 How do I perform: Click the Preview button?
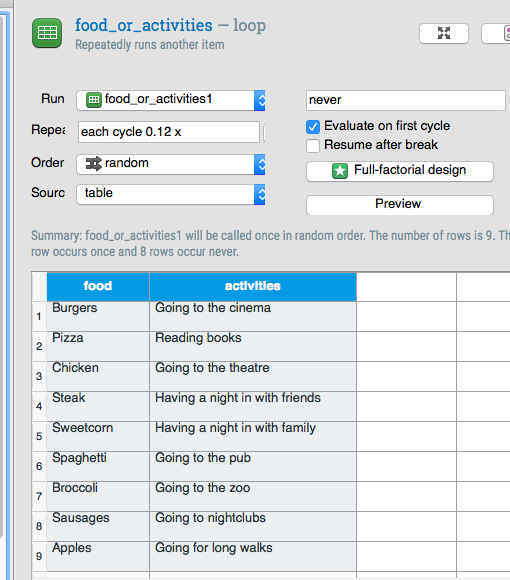click(x=400, y=205)
